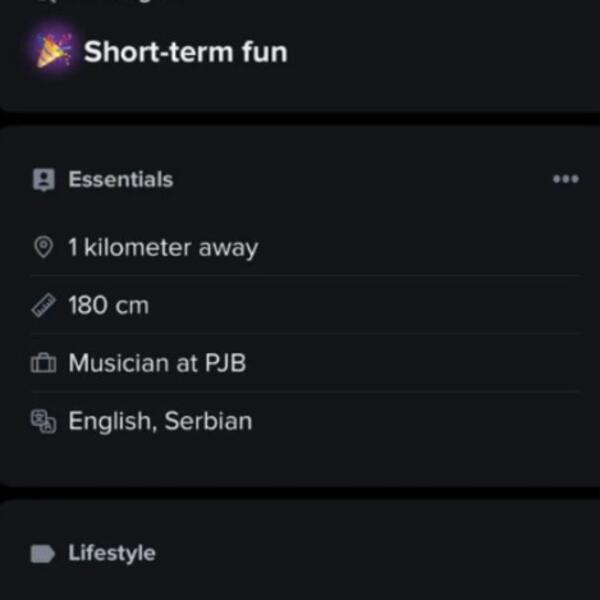Viewport: 600px width, 600px height.
Task: Click the briefcase job icon
Action: point(43,364)
